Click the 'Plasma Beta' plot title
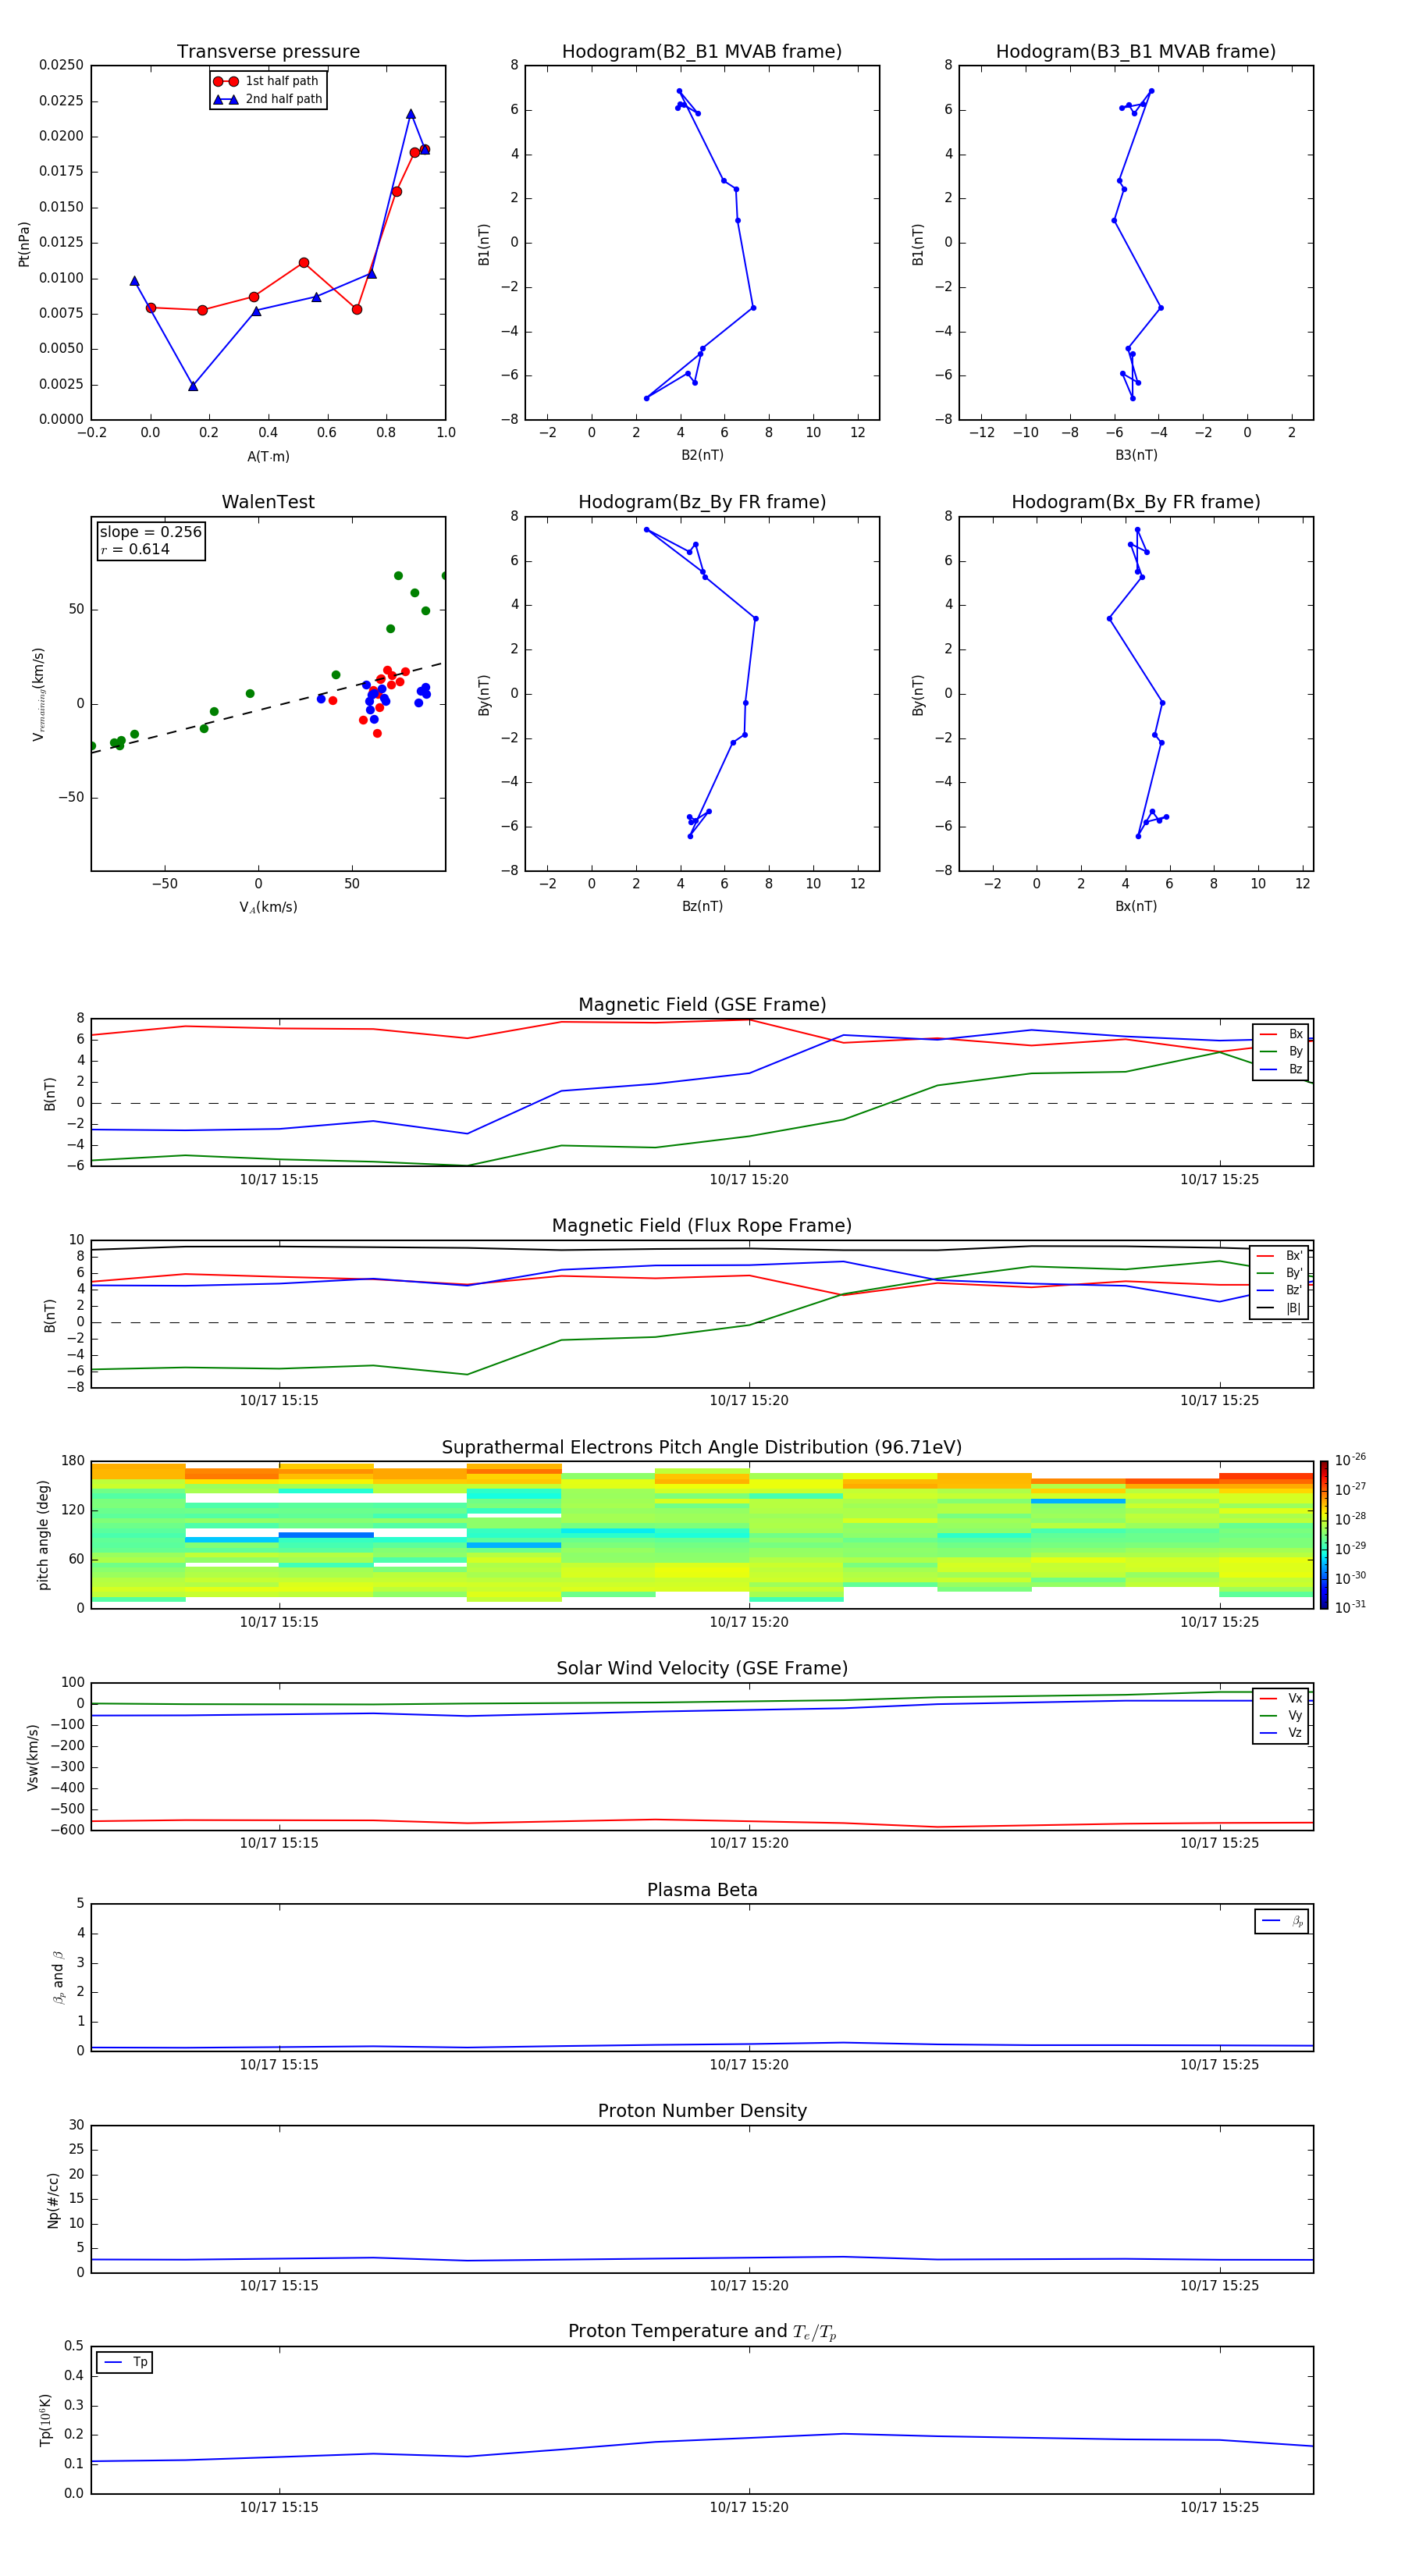The image size is (1405, 2576). (x=702, y=1891)
